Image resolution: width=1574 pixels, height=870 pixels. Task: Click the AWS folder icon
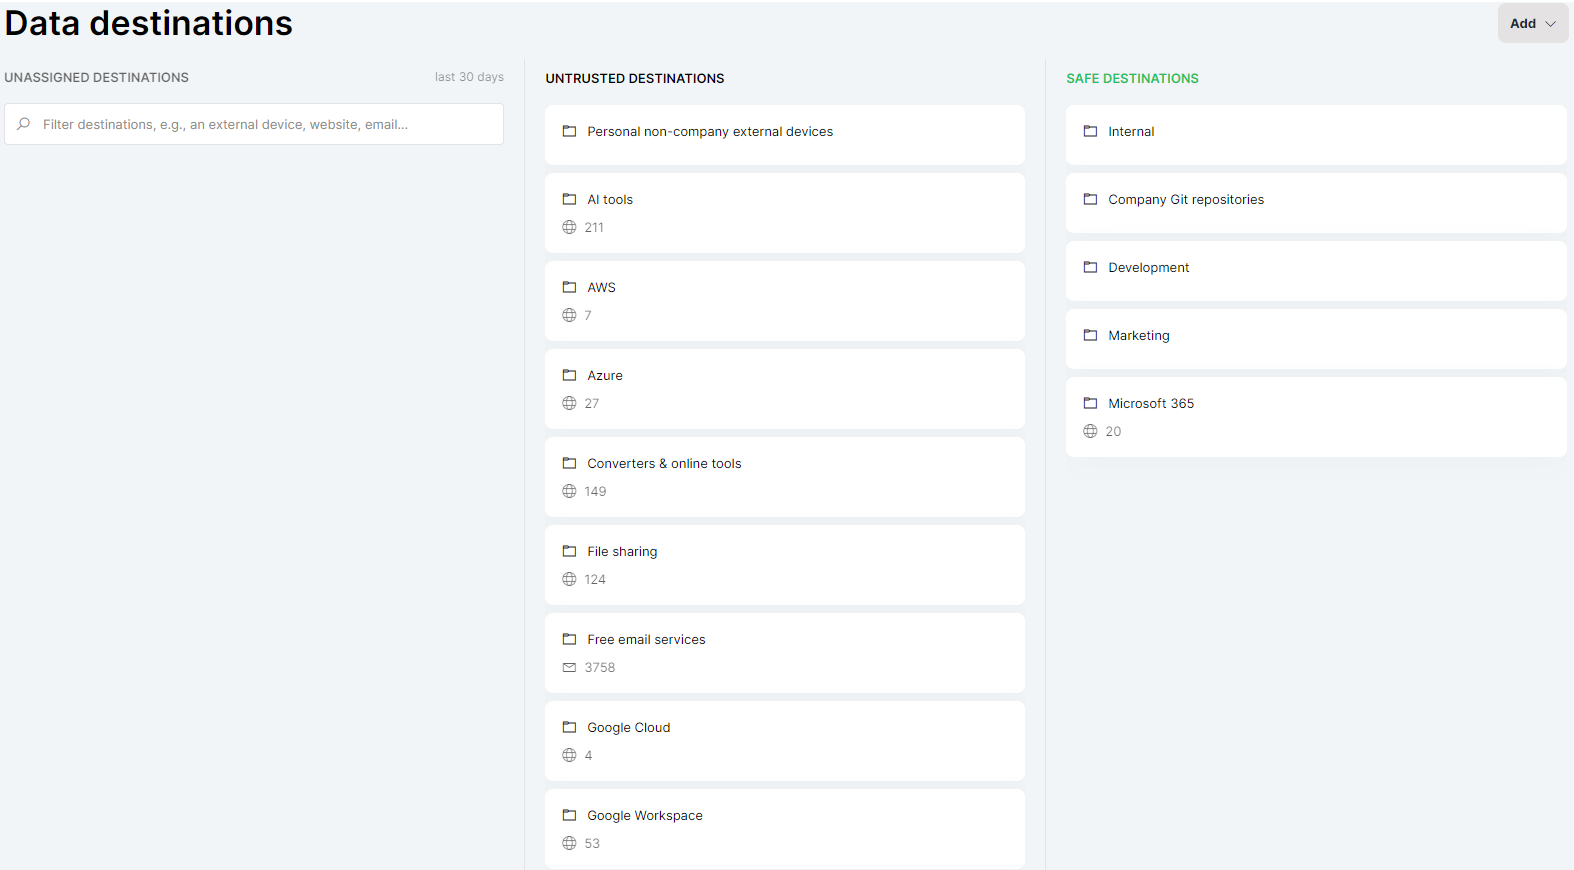[569, 287]
